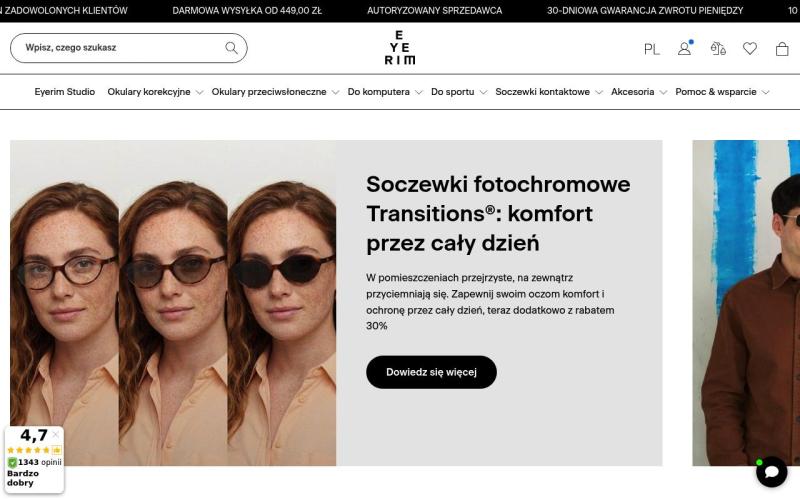Open the 1343 opinii reviews badge
Screen dimensions: 800x500
click(35, 462)
